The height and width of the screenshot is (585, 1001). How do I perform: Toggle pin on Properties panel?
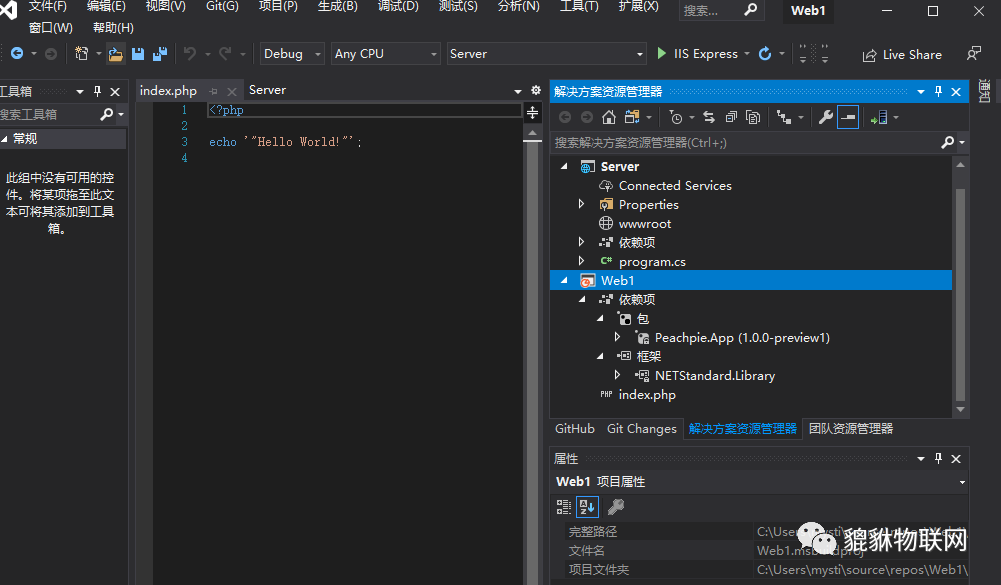(x=938, y=459)
